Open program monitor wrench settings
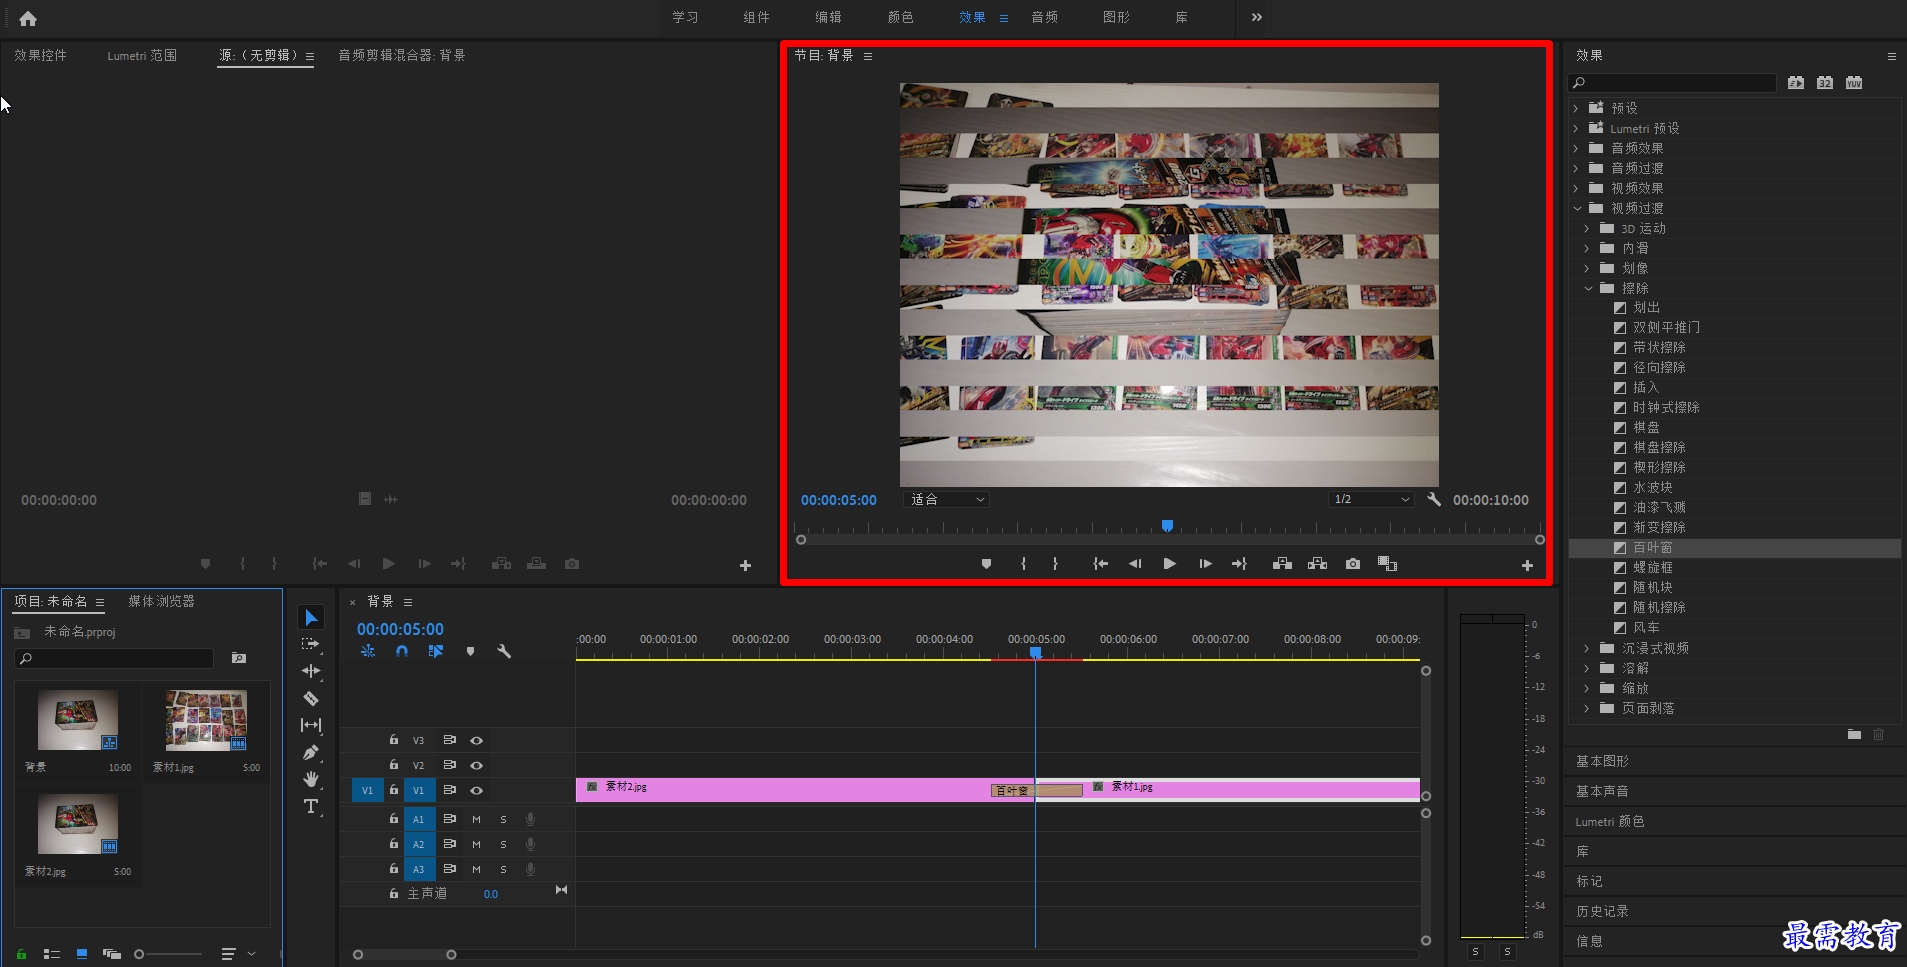Image resolution: width=1907 pixels, height=967 pixels. [x=1434, y=499]
